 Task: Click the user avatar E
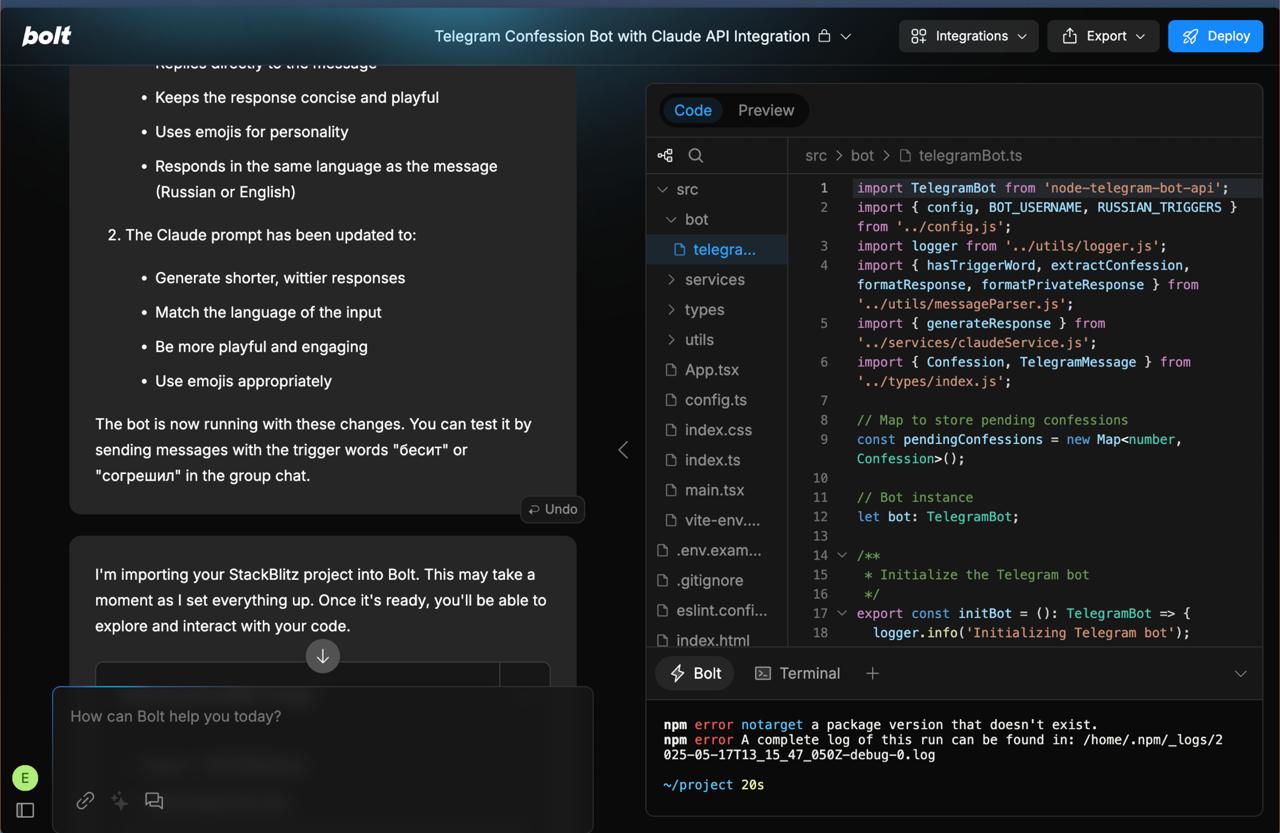point(25,777)
